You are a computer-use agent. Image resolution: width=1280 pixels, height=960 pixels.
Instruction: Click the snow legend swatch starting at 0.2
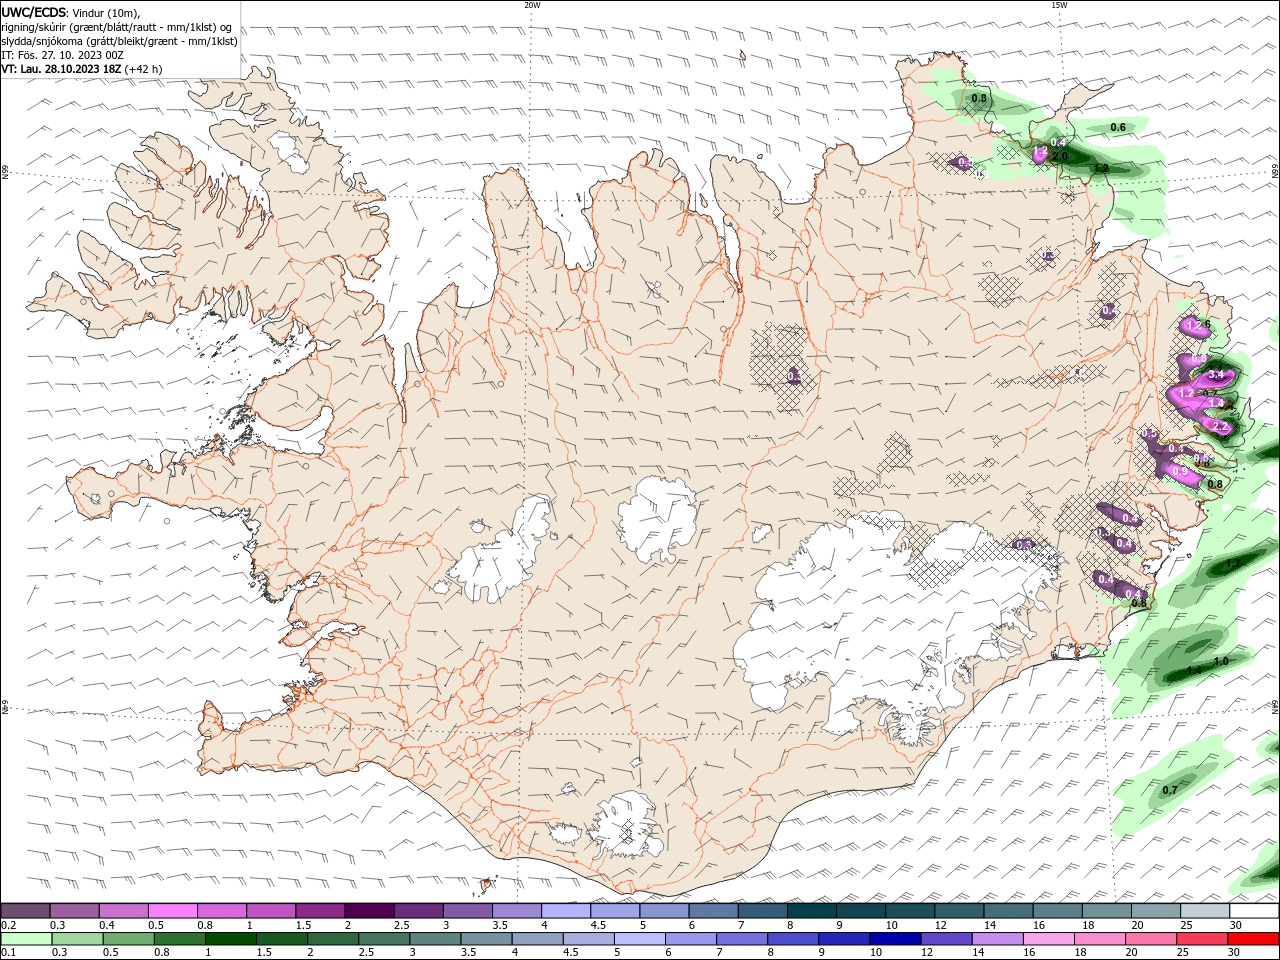click(25, 911)
